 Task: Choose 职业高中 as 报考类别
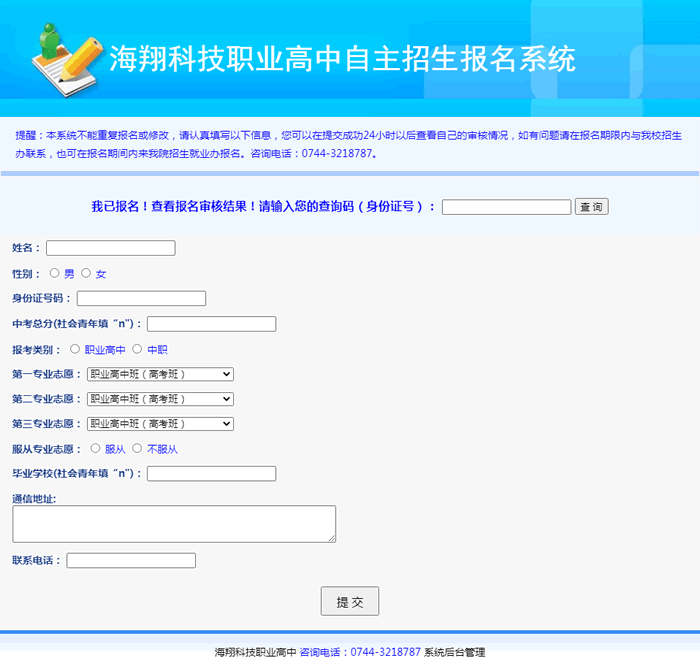(x=75, y=349)
